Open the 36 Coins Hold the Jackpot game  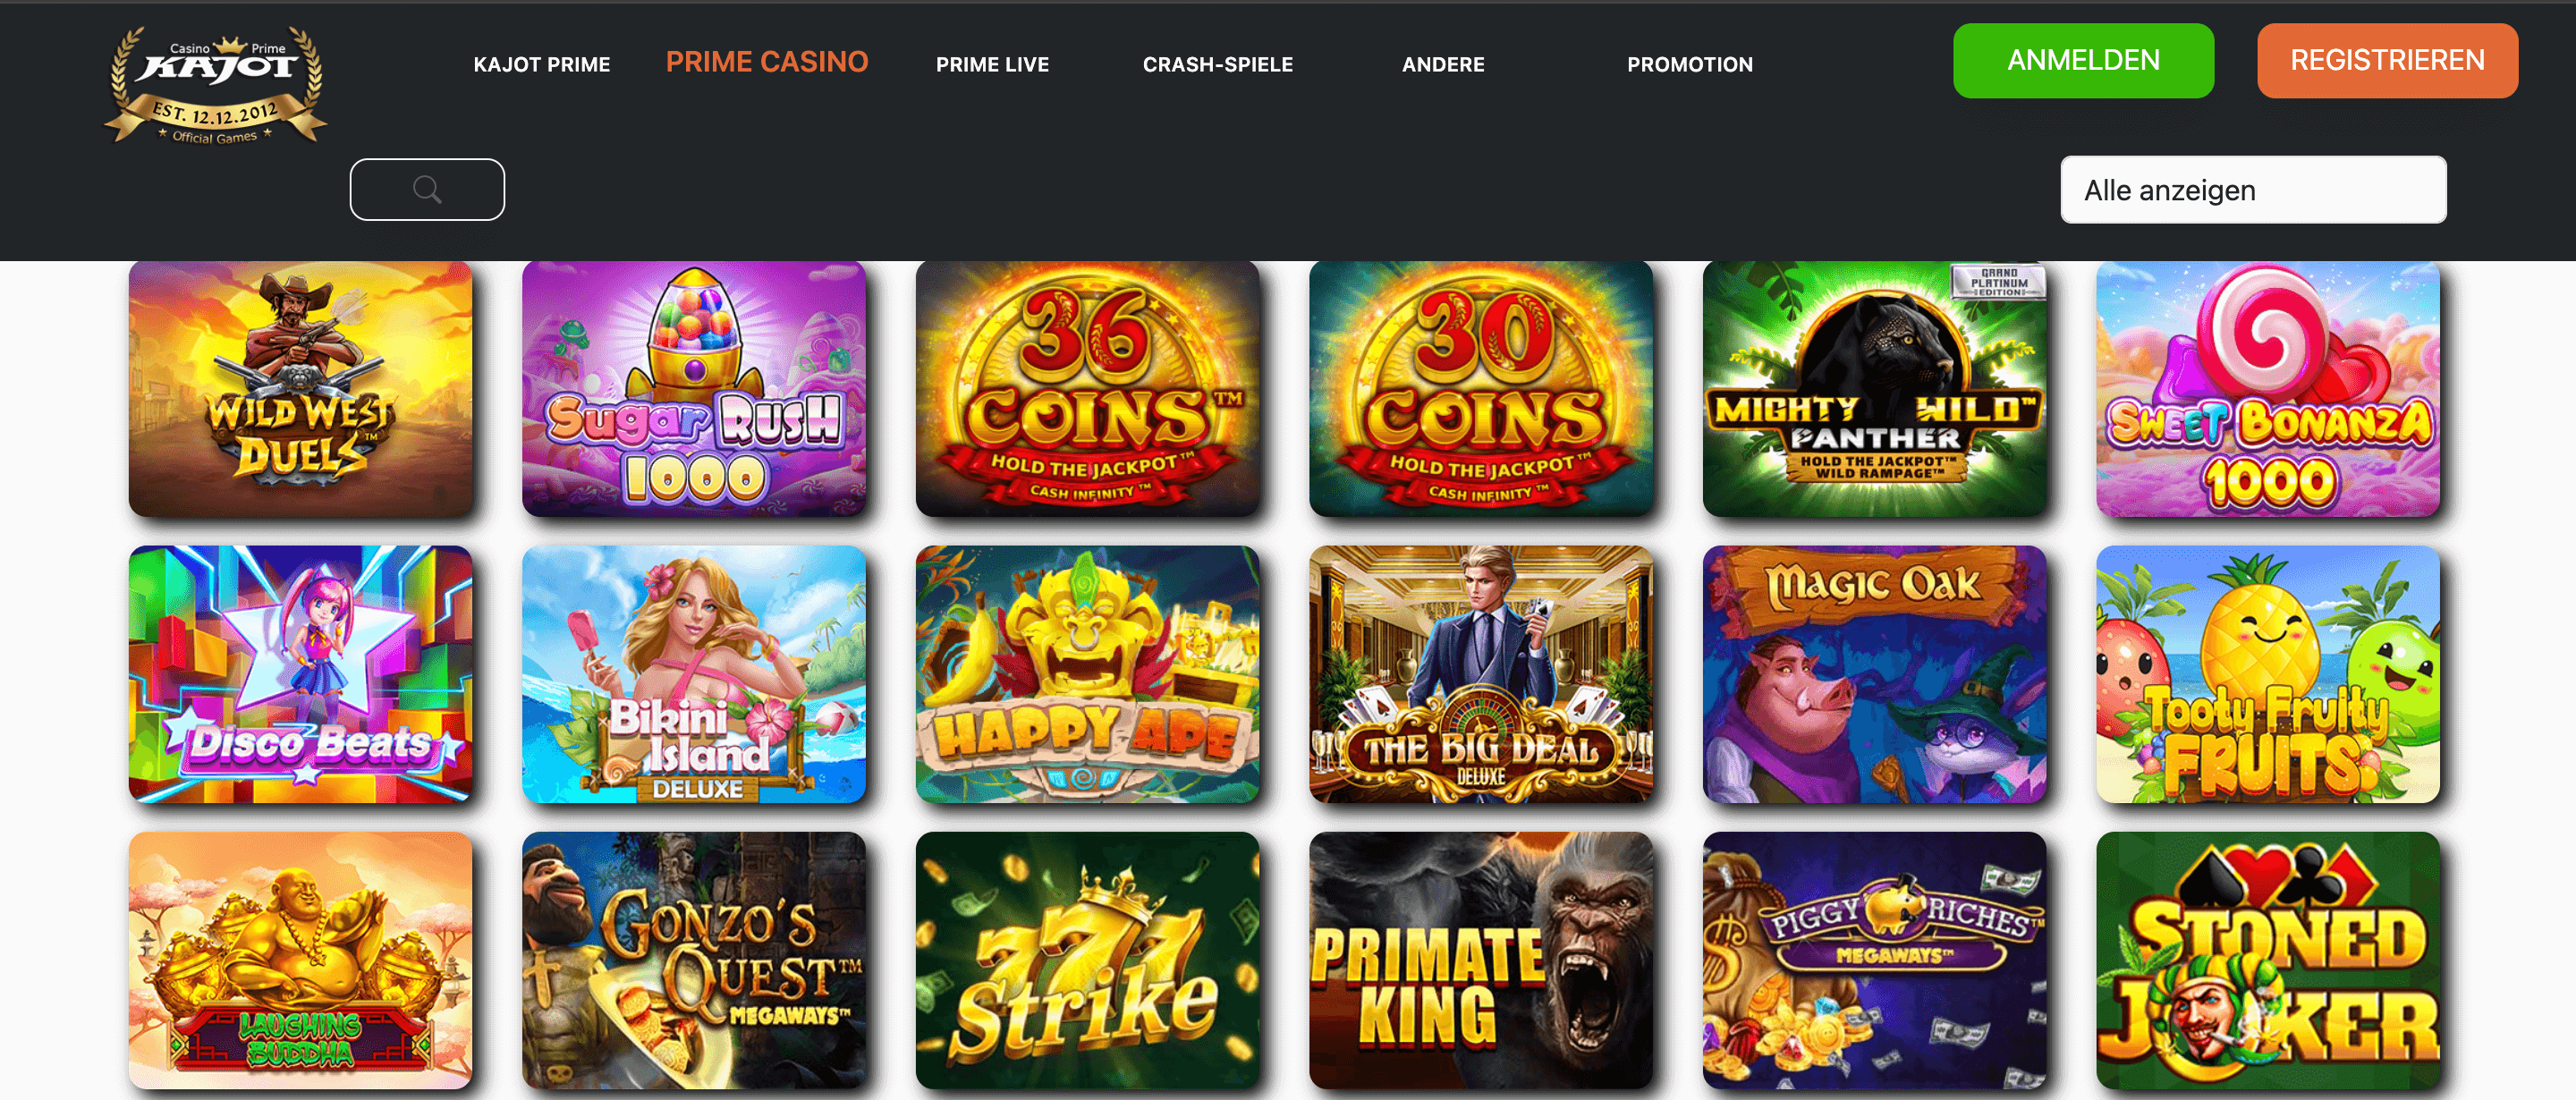pyautogui.click(x=1088, y=389)
